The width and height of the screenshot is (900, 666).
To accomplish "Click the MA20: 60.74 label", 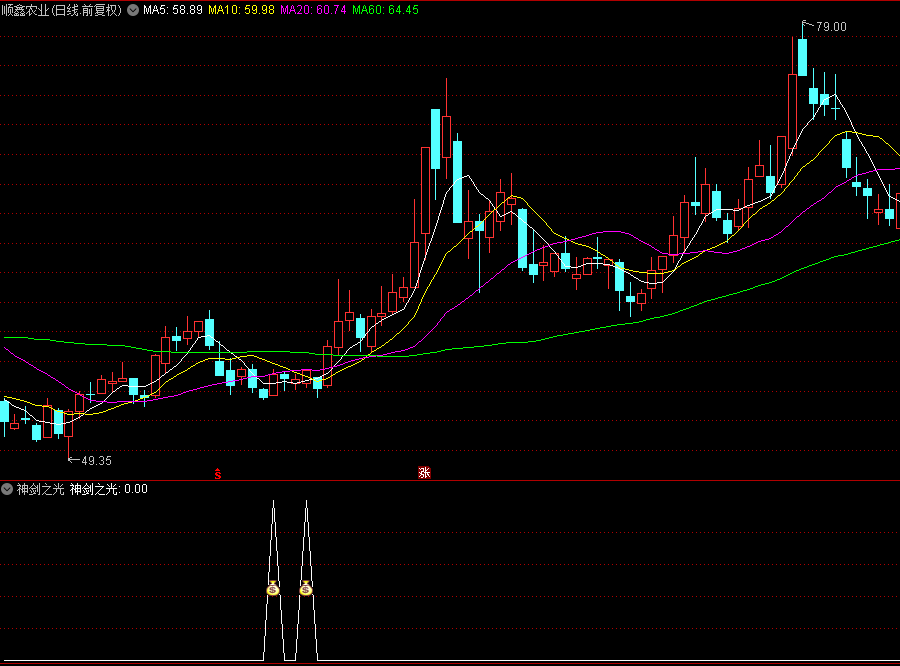I will [313, 10].
